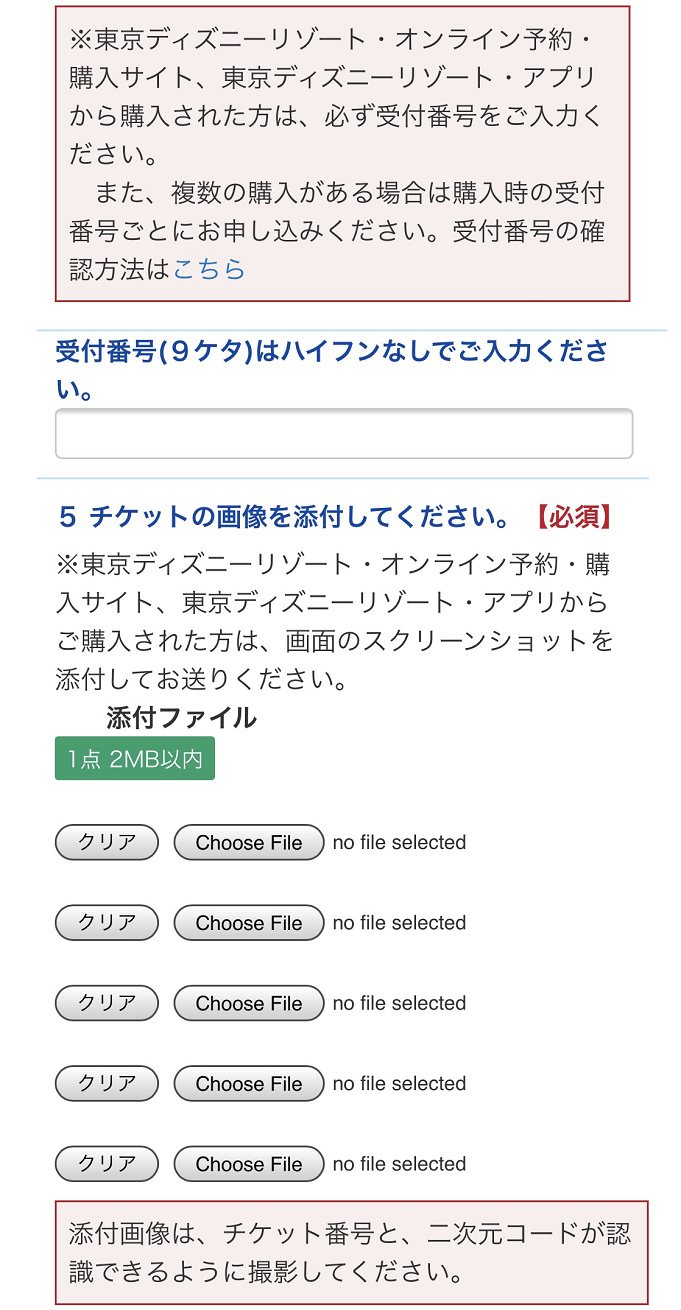Click the fifth Choose File button

tap(248, 1164)
